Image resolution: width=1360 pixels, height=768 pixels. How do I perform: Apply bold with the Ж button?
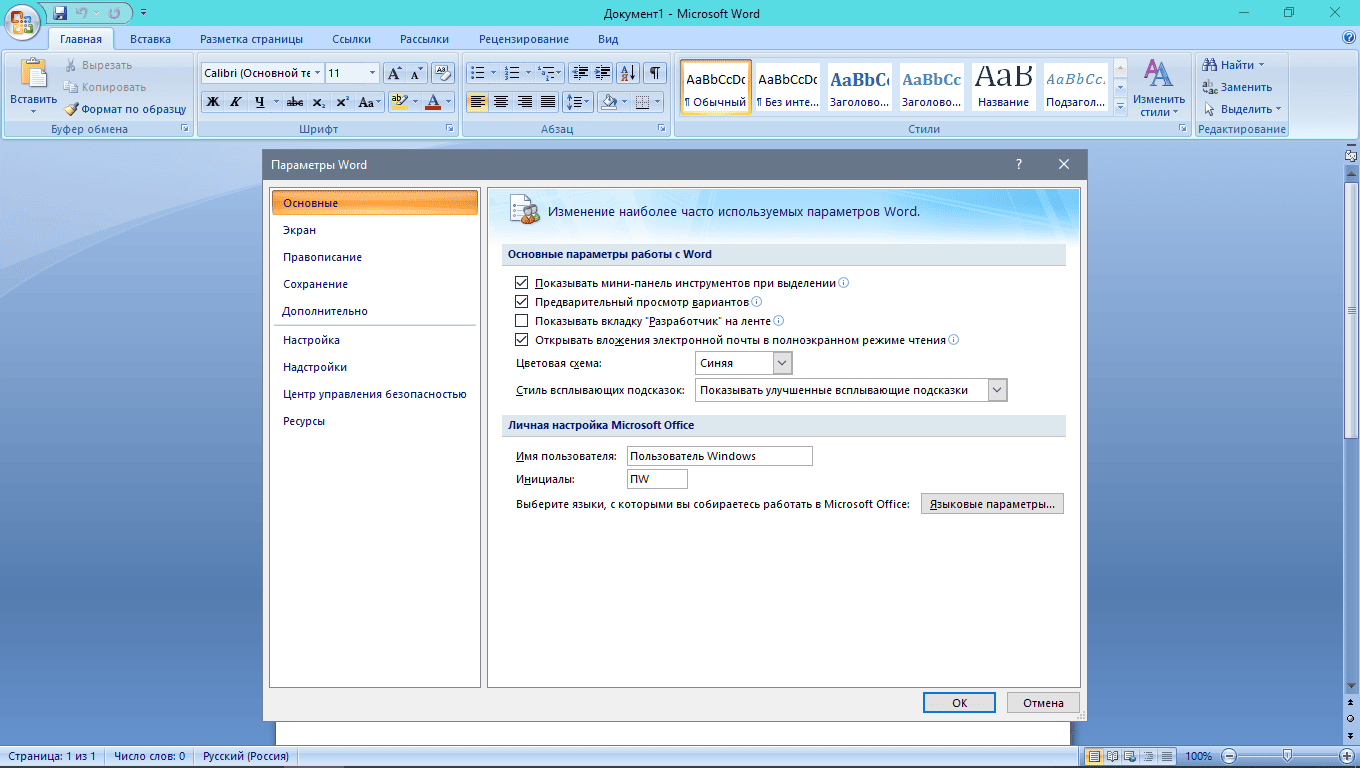pos(213,102)
